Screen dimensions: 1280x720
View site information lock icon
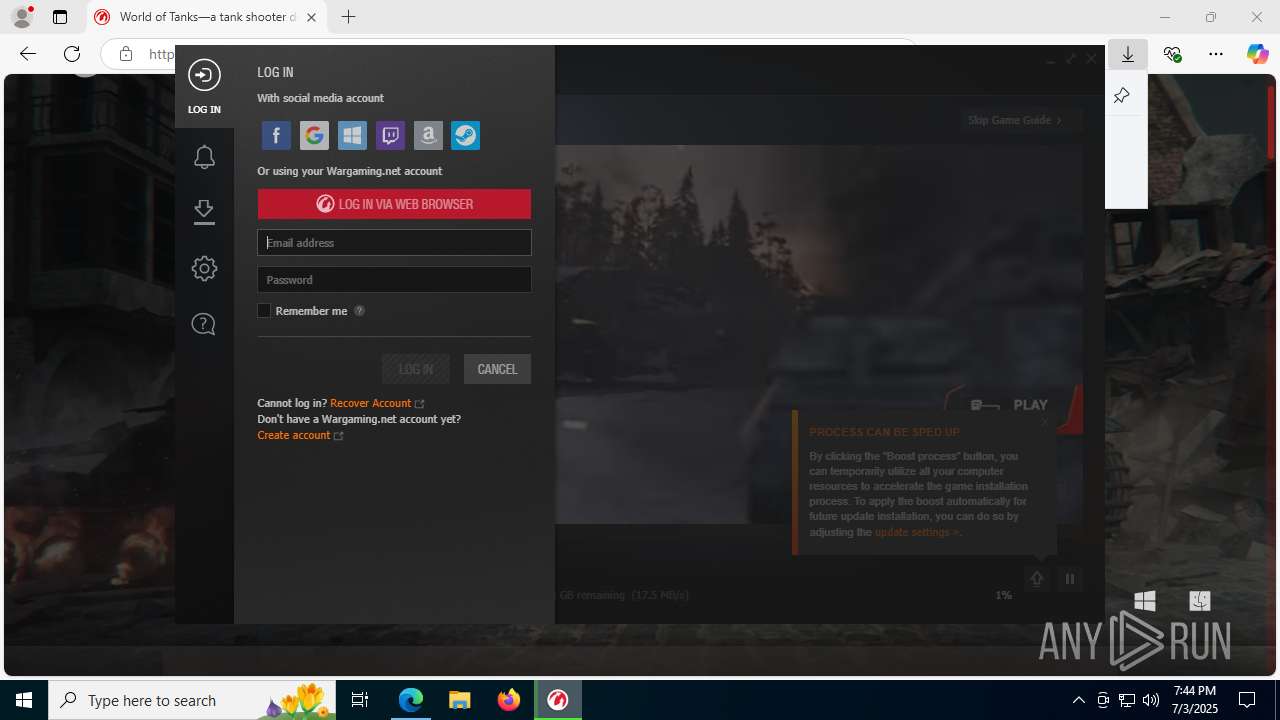coord(126,54)
